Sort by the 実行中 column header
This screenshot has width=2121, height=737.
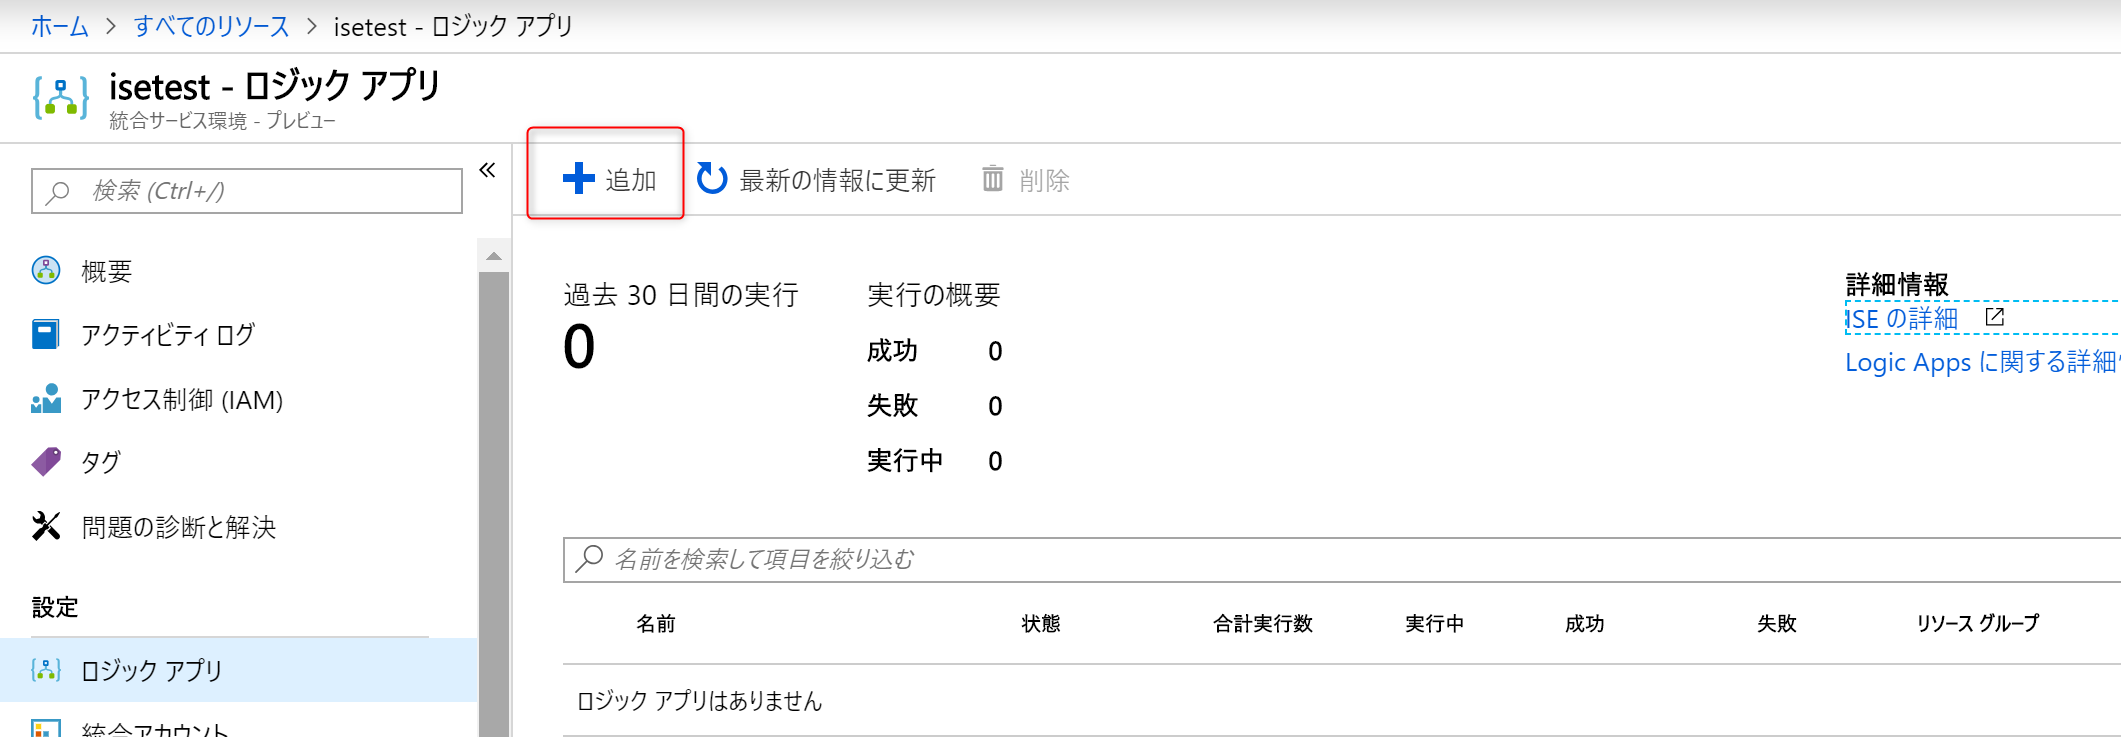(x=1435, y=624)
